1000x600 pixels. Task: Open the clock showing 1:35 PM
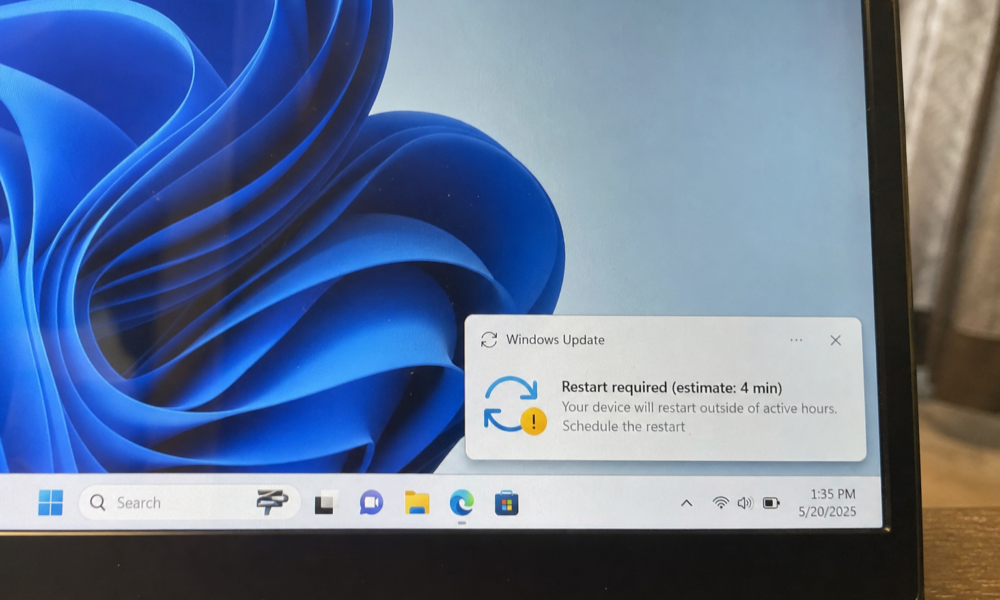(832, 494)
